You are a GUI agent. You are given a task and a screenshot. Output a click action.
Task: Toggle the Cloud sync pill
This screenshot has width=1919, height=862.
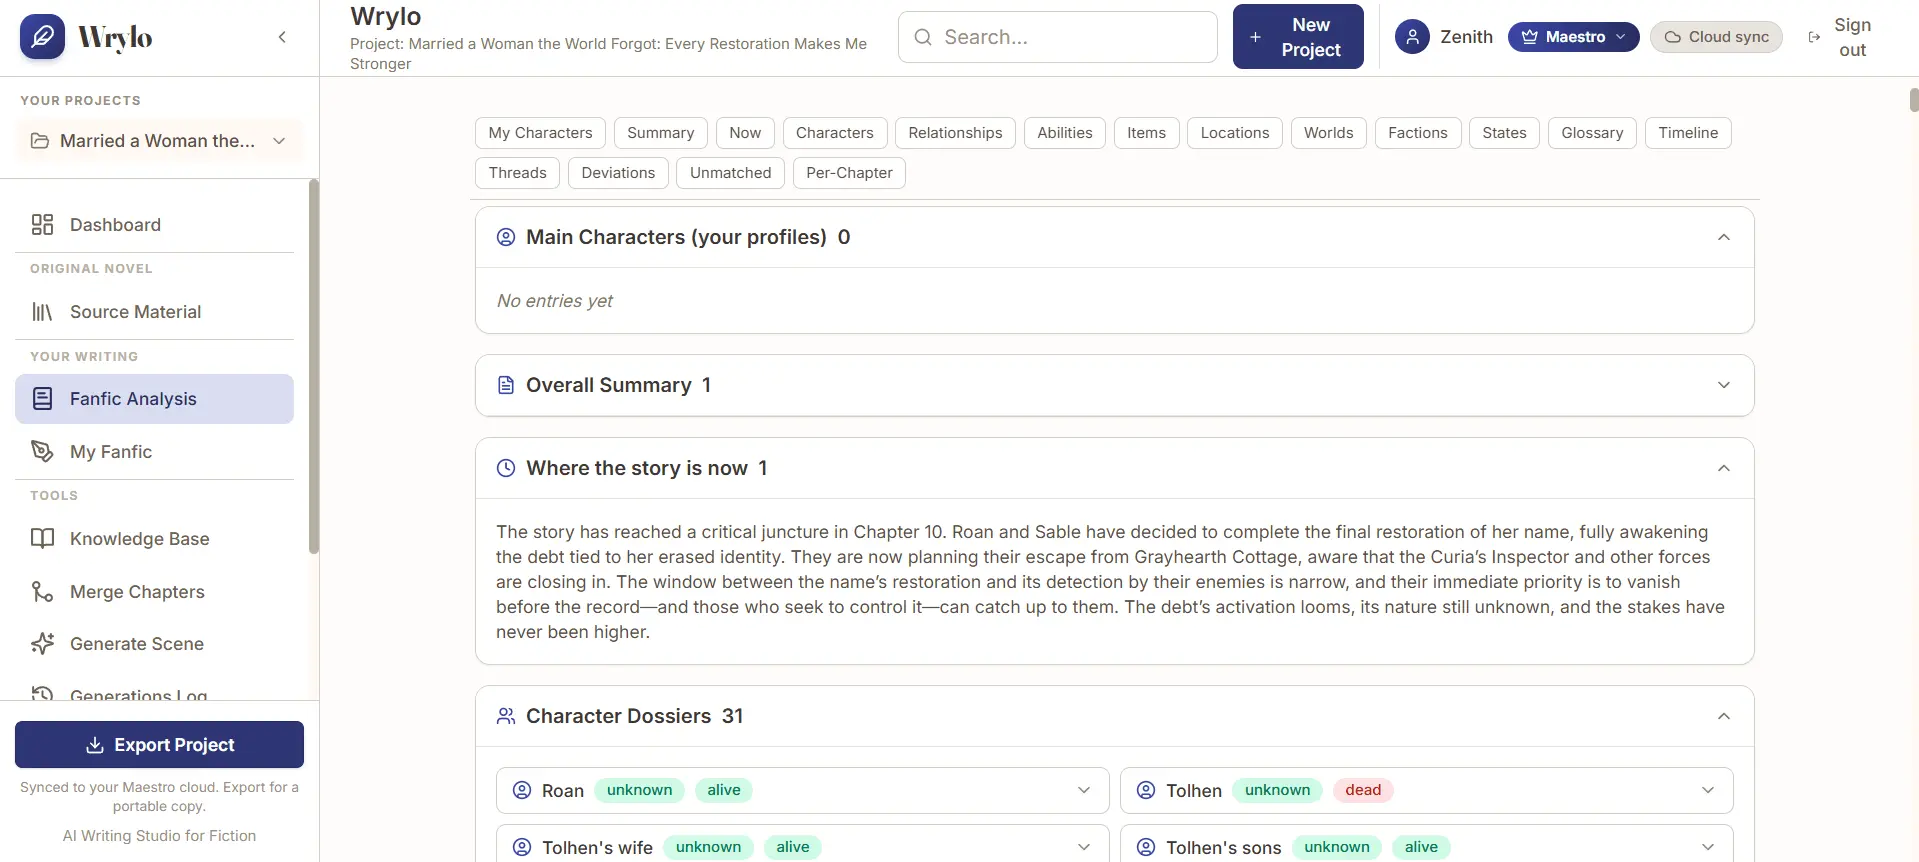point(1716,37)
